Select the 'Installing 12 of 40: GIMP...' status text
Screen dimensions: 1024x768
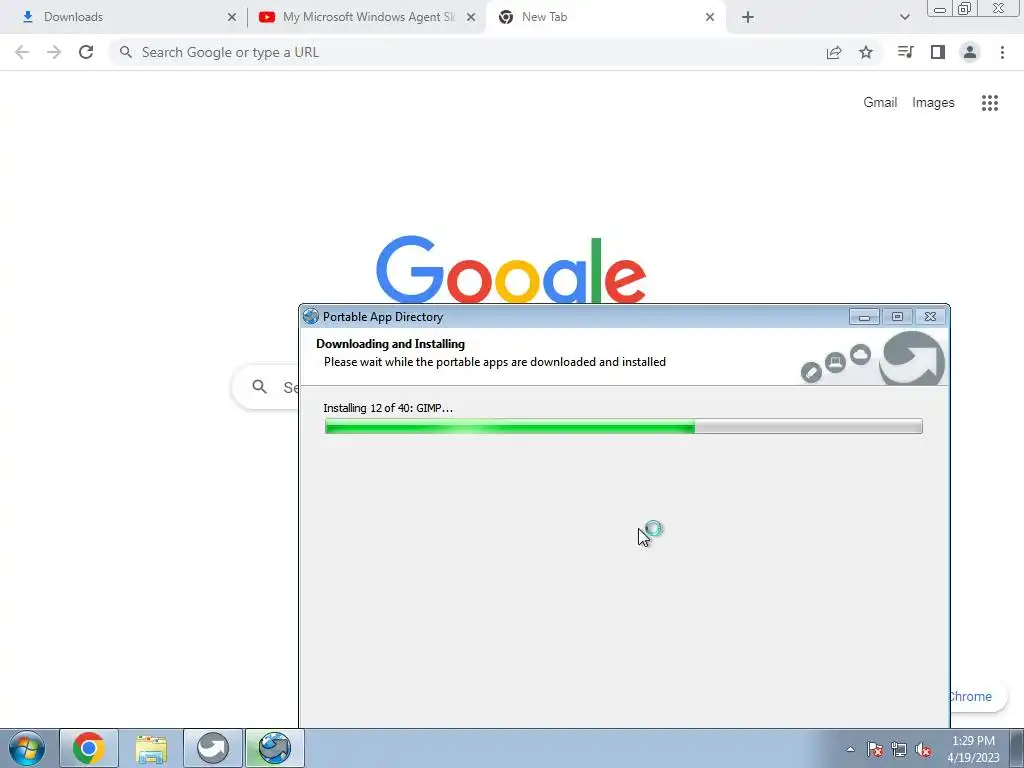click(x=388, y=408)
